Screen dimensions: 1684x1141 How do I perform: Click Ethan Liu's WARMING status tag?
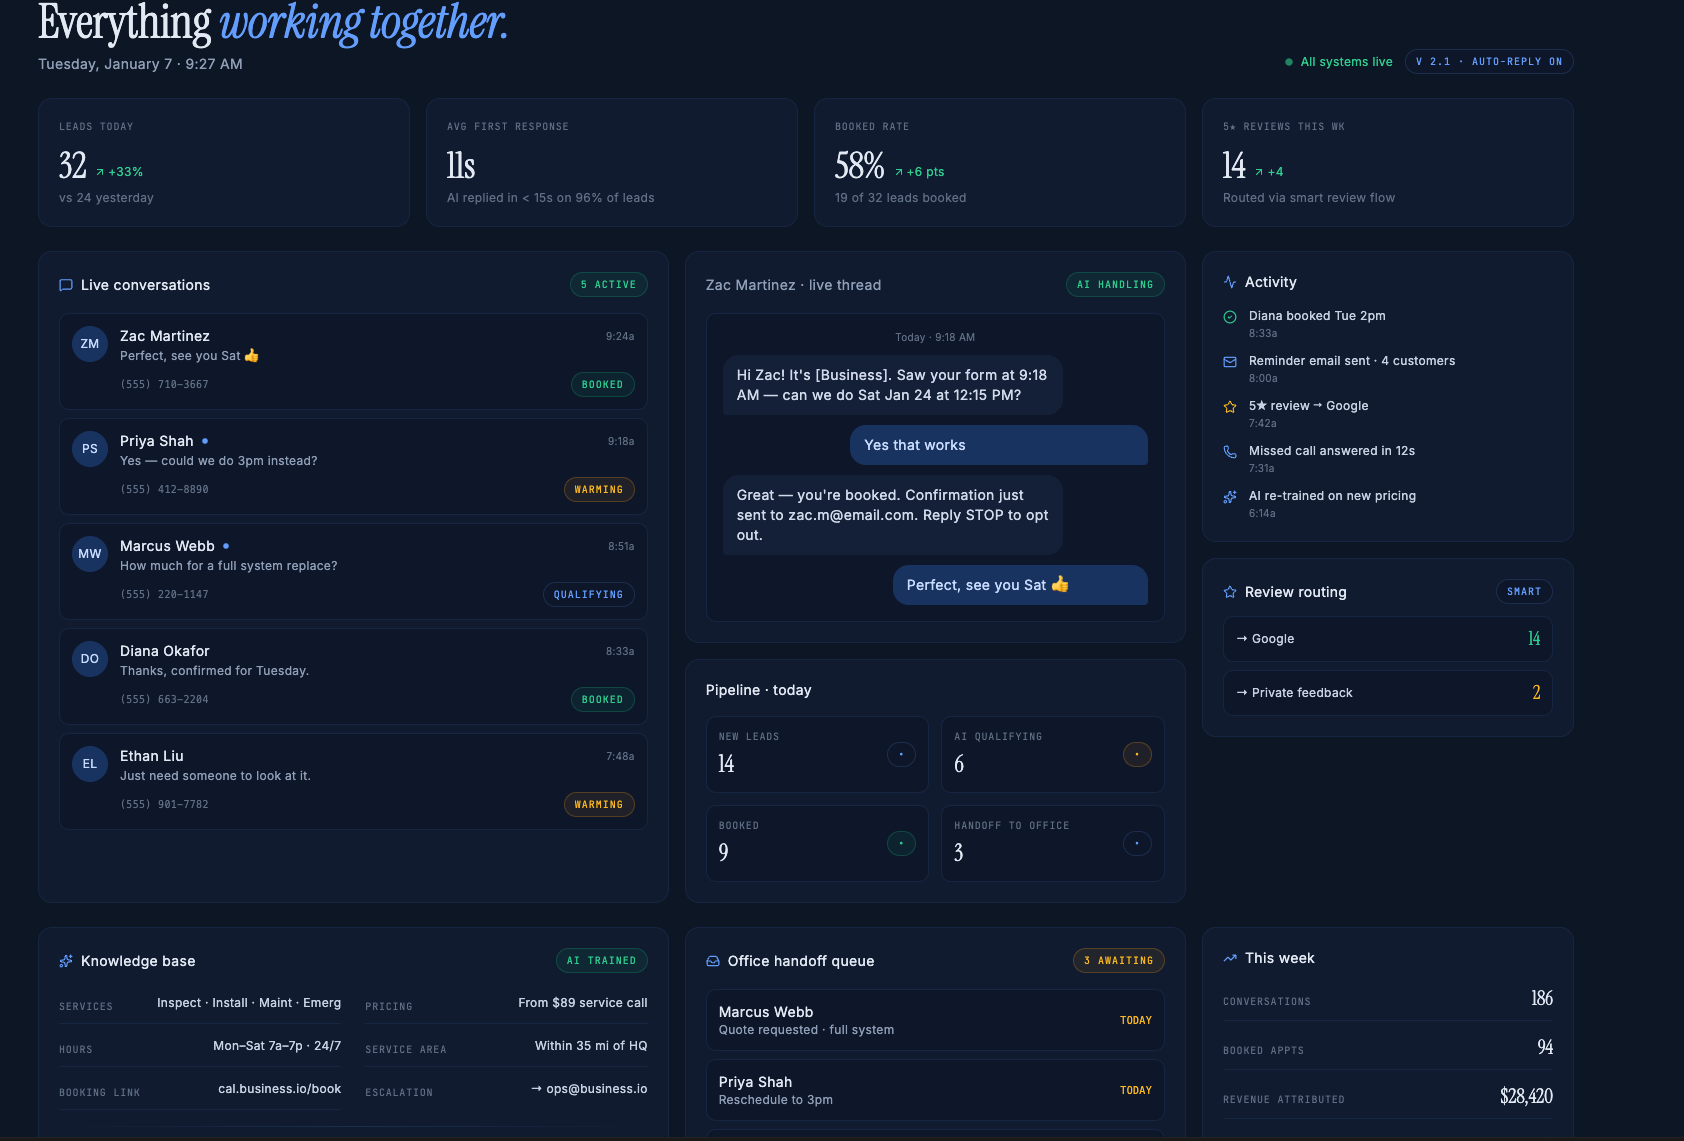pos(599,805)
